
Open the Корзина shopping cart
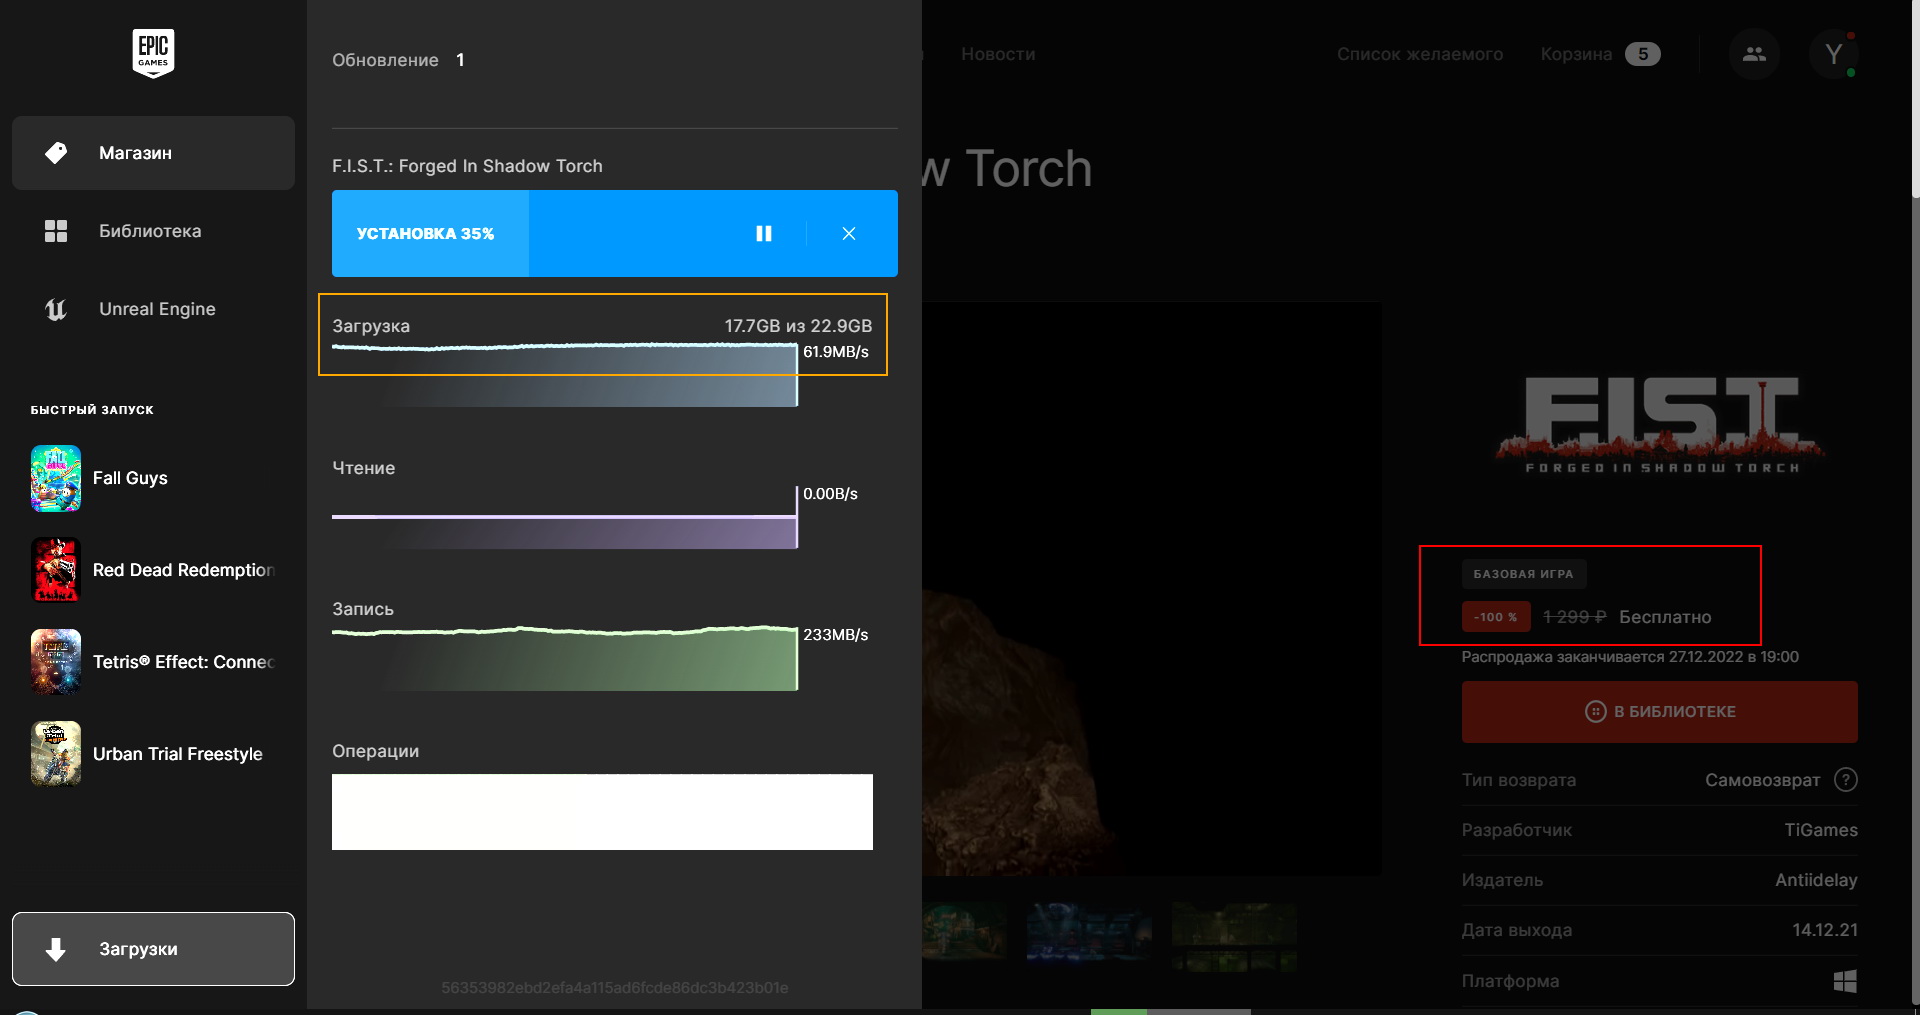tap(1598, 54)
